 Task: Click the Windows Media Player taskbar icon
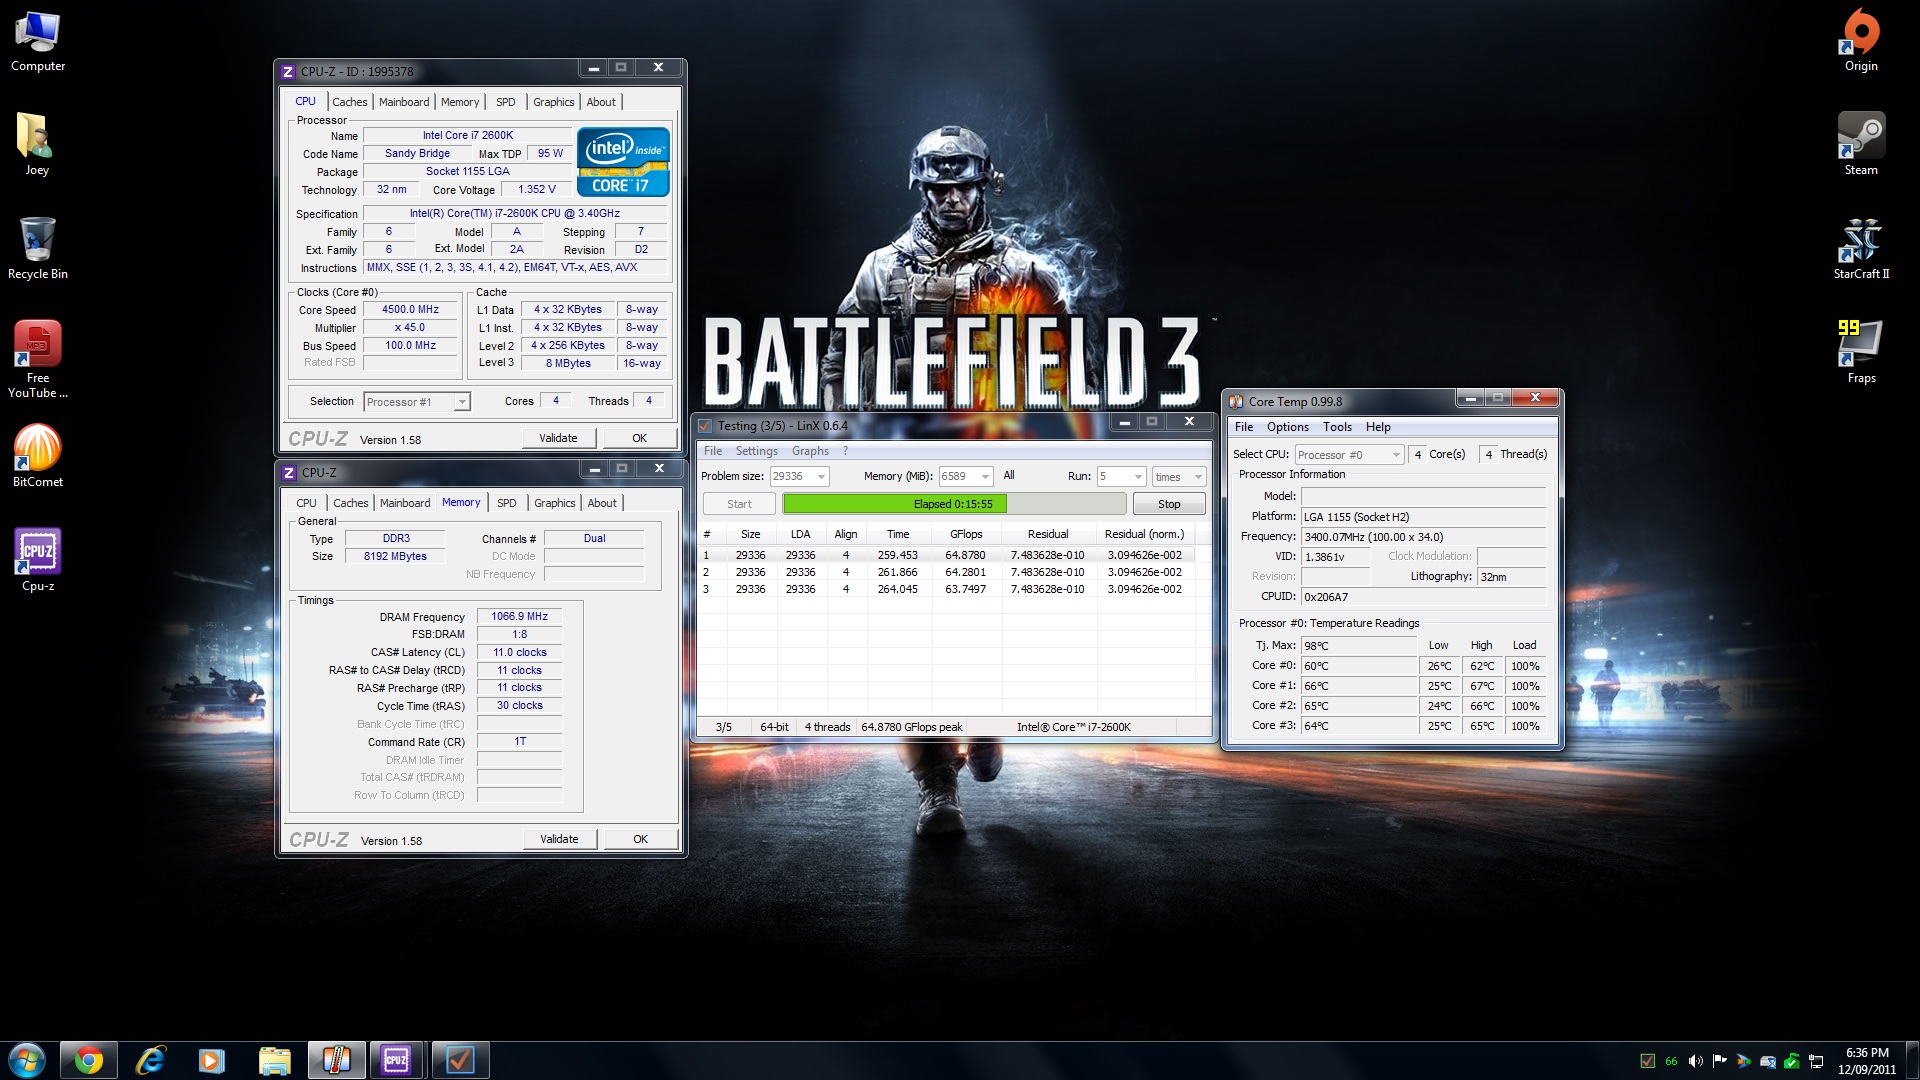[x=212, y=1060]
